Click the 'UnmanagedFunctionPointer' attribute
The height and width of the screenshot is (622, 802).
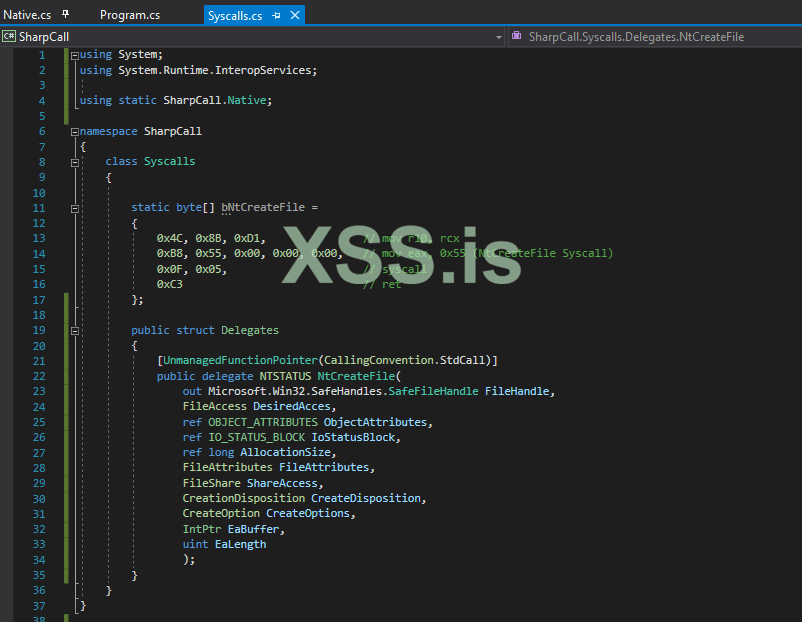[x=240, y=360]
